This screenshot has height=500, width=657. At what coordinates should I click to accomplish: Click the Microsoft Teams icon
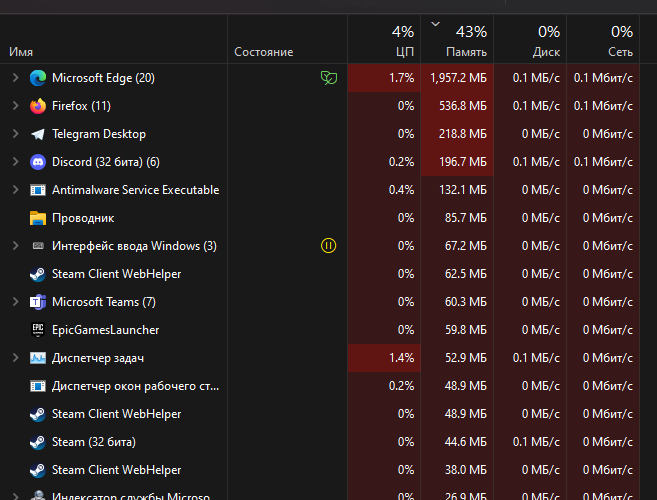38,302
